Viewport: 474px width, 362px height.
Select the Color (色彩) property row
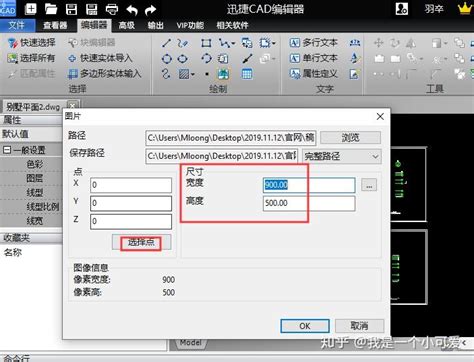tap(31, 164)
